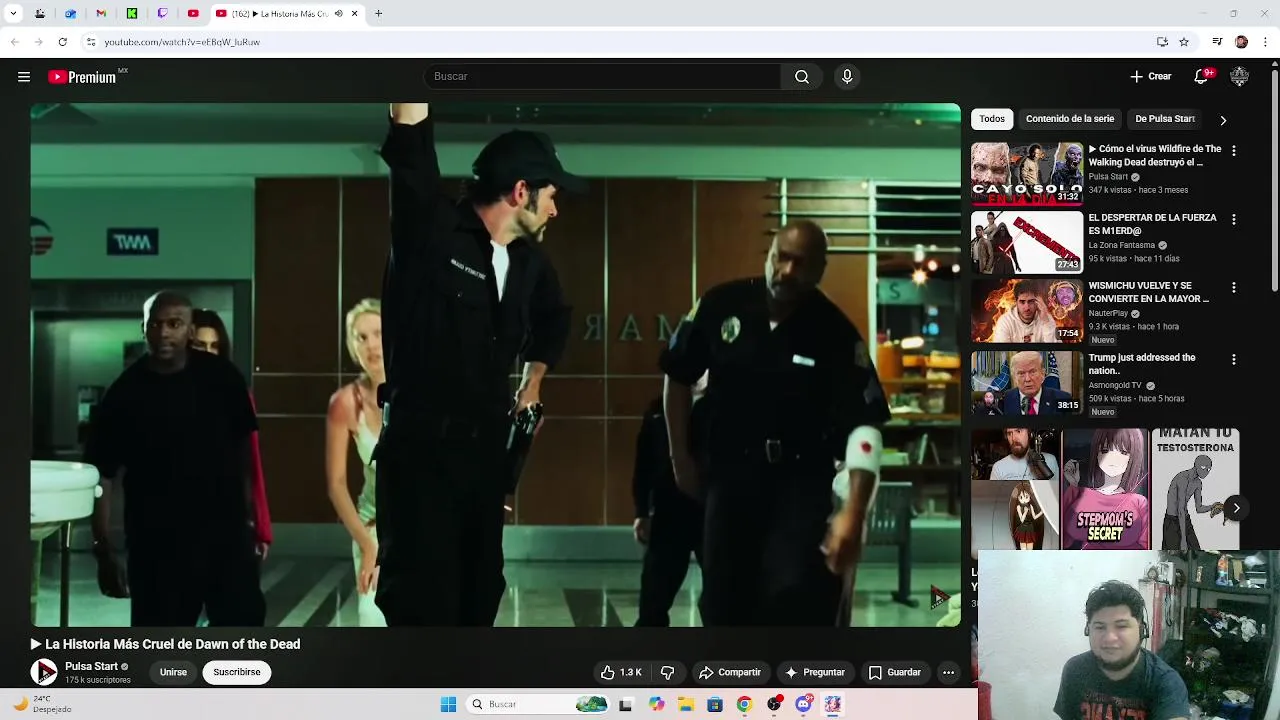Select the Todos filter chip
This screenshot has width=1280, height=720.
(x=992, y=119)
